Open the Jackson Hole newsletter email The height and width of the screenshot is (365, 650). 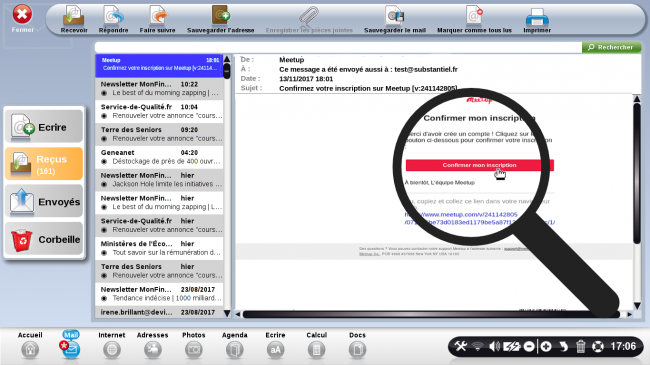click(x=159, y=180)
